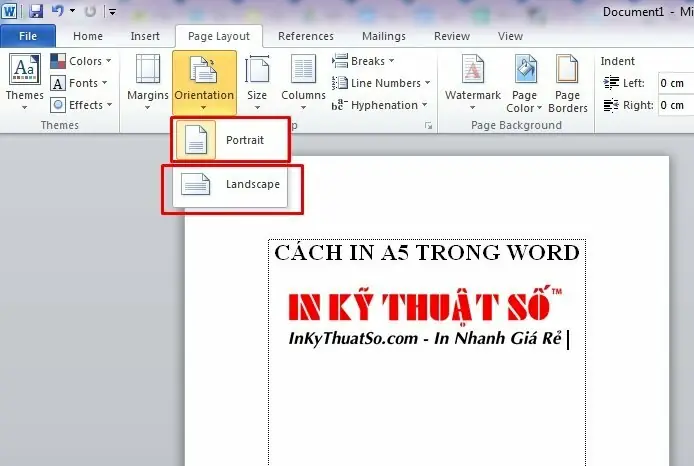This screenshot has height=466, width=694.
Task: Open Page Setup dialog launcher
Action: (428, 126)
